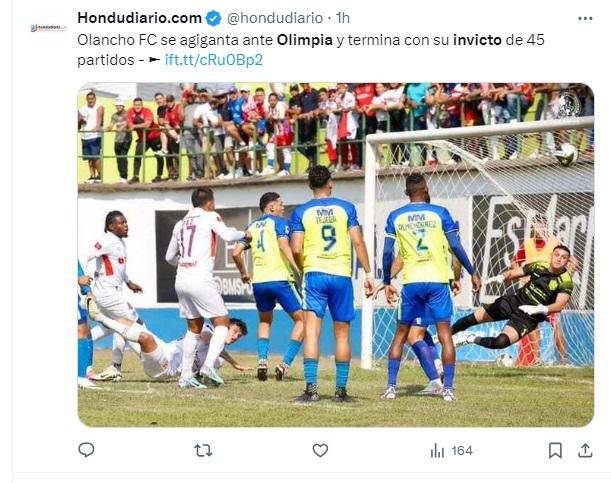Click the view count number 164

pos(462,451)
